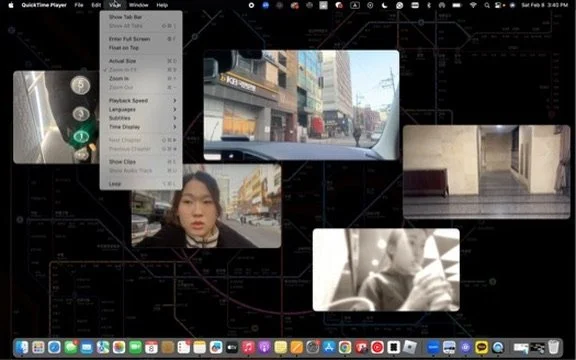Viewport: 576px width, 360px height.
Task: Open KakaoTalk in the Dock
Action: (482, 347)
